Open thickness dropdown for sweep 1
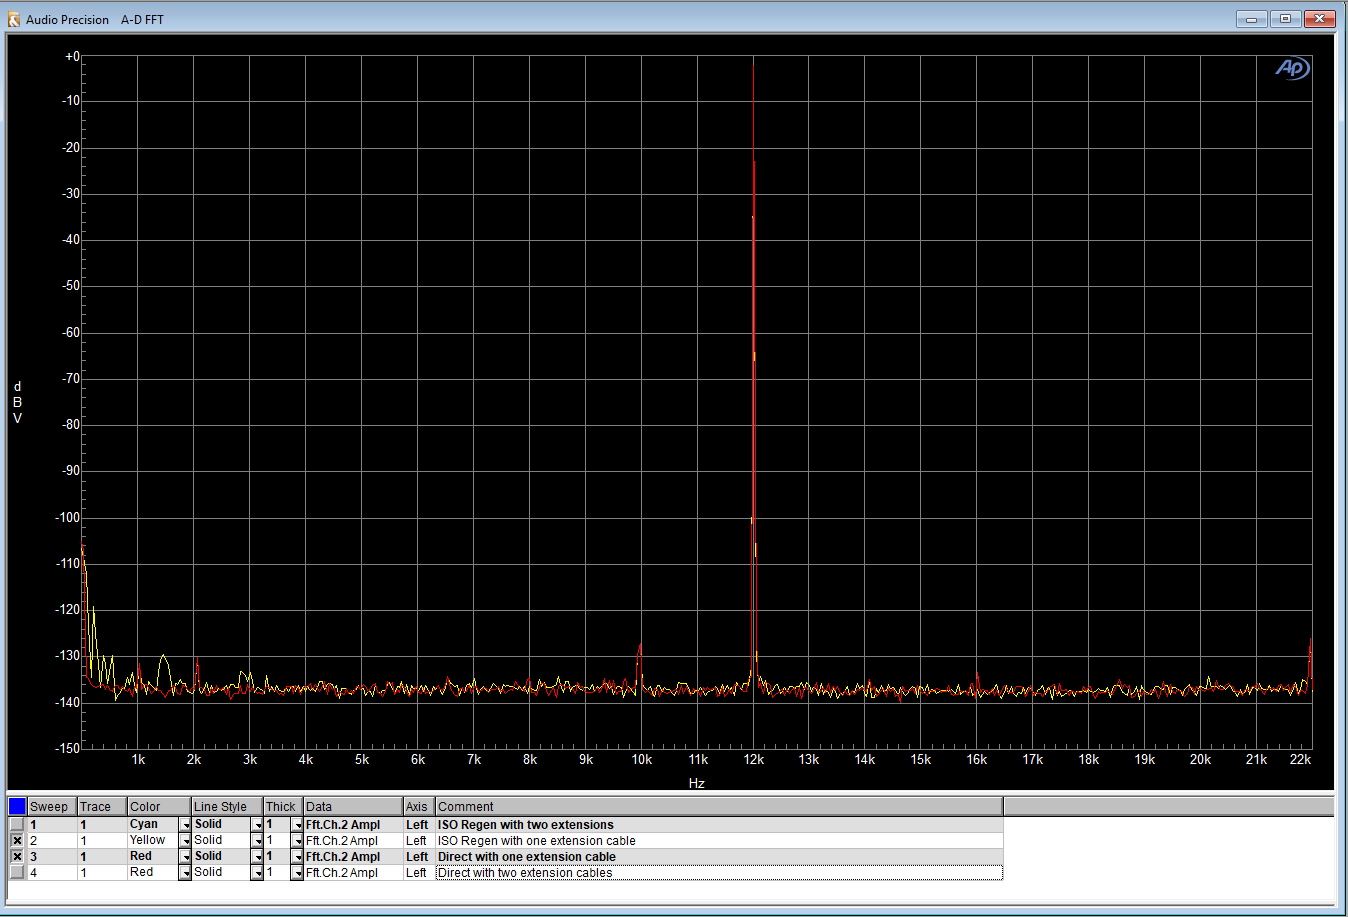 coord(297,825)
